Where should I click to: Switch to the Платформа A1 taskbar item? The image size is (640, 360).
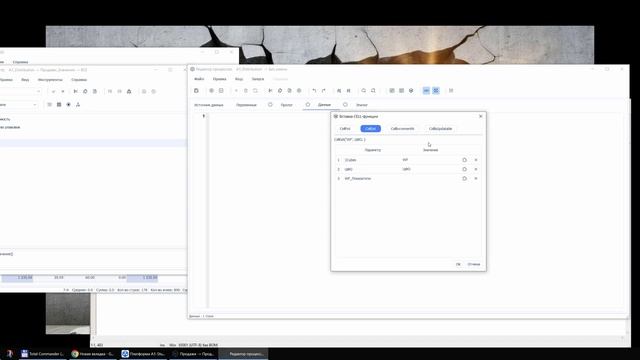pyautogui.click(x=144, y=354)
